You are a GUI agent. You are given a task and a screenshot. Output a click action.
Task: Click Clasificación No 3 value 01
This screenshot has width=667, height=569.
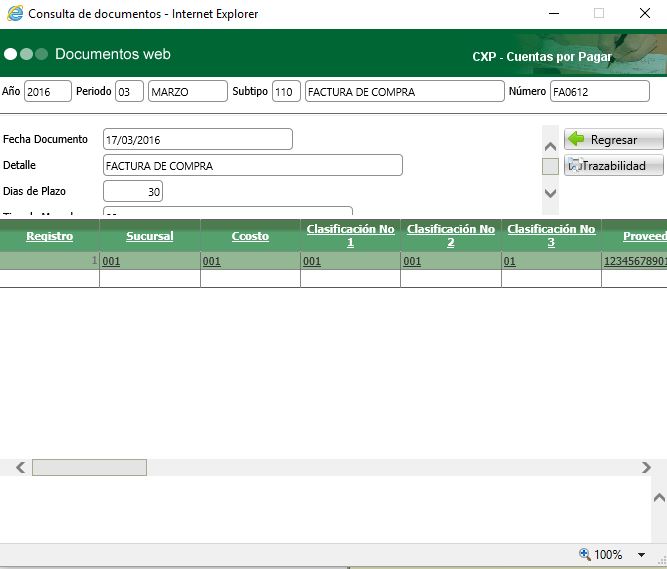(510, 261)
